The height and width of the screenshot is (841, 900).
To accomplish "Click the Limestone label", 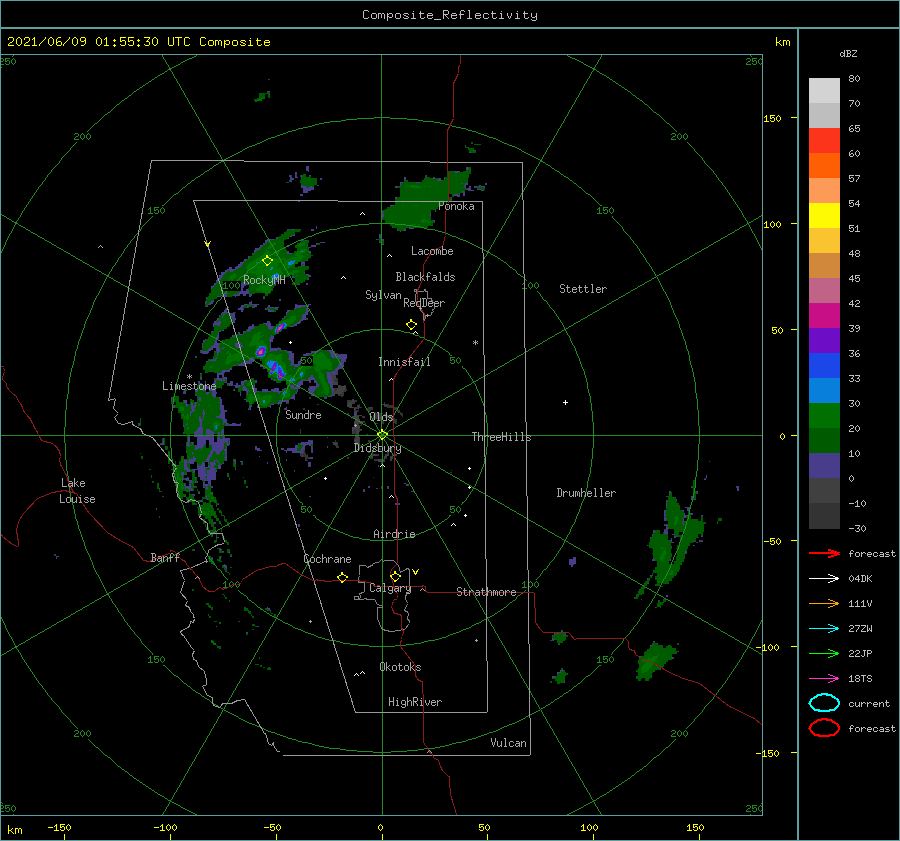I will click(189, 386).
